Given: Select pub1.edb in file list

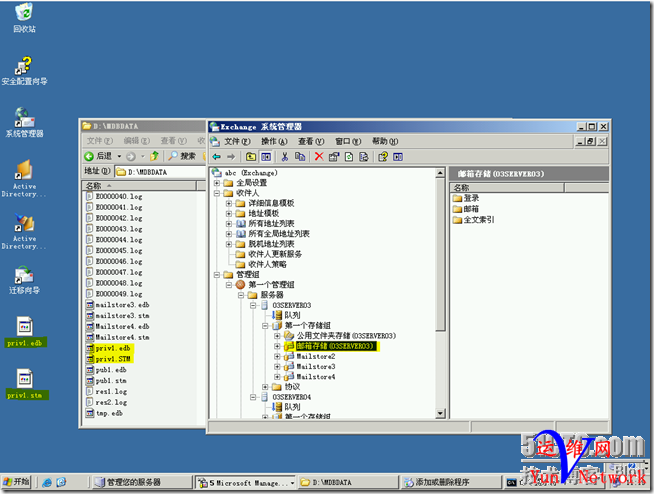Looking at the screenshot, I should click(x=106, y=370).
